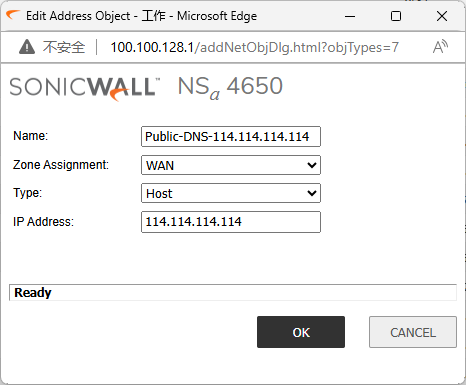Open the Type dropdown showing Host

231,193
